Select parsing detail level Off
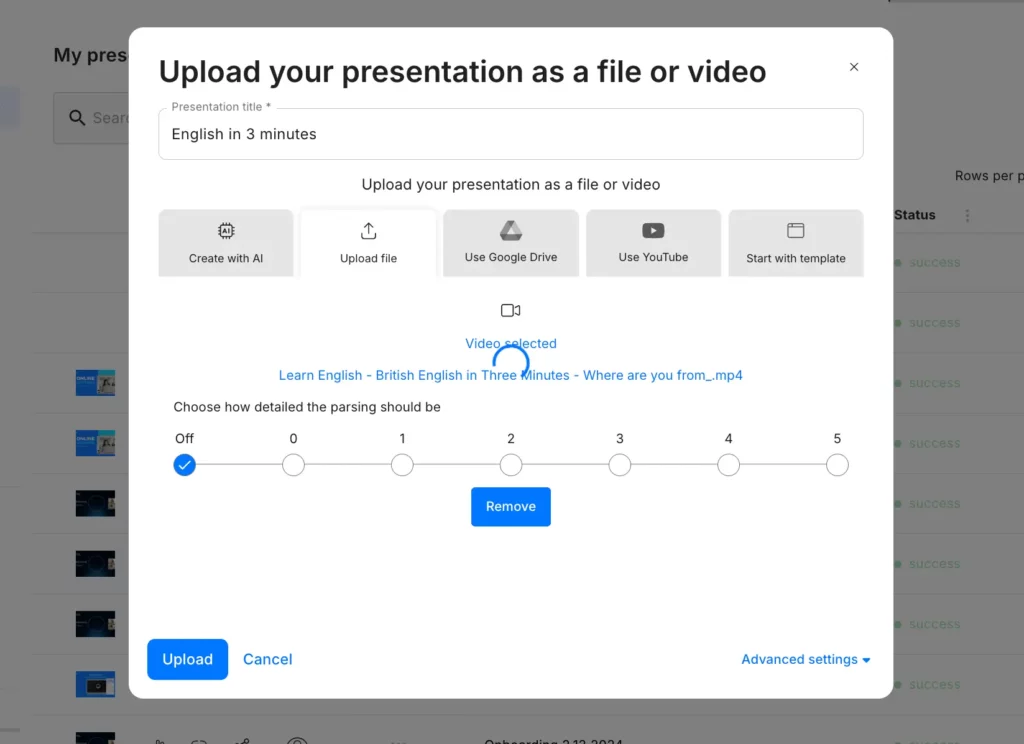This screenshot has height=744, width=1024. (185, 465)
